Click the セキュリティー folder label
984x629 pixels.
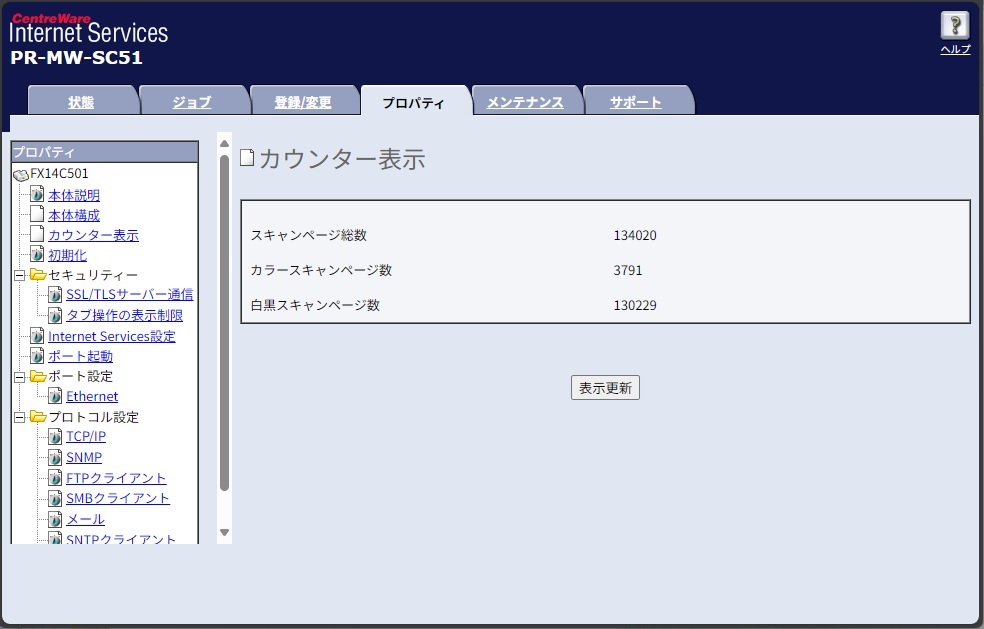pos(93,275)
